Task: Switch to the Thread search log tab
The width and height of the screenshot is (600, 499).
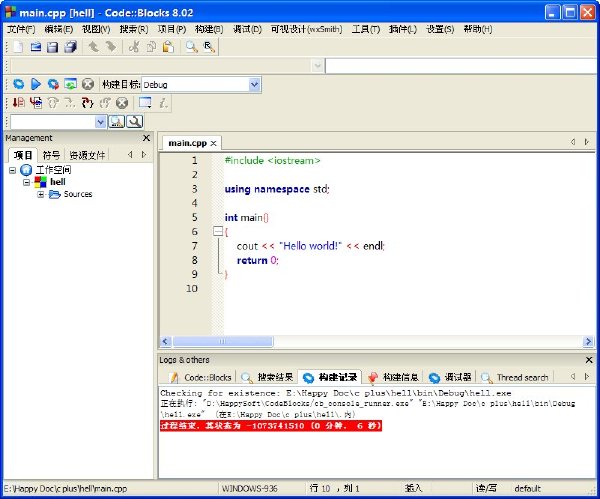Action: pyautogui.click(x=515, y=377)
